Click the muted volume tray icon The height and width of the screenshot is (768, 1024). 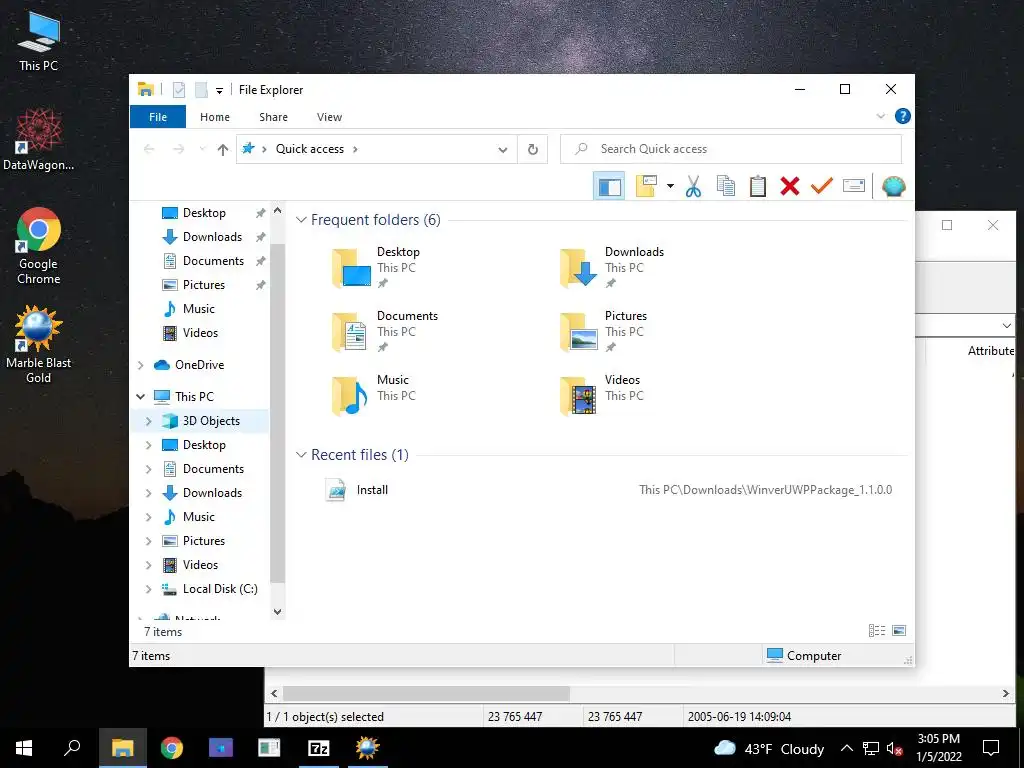pyautogui.click(x=895, y=748)
